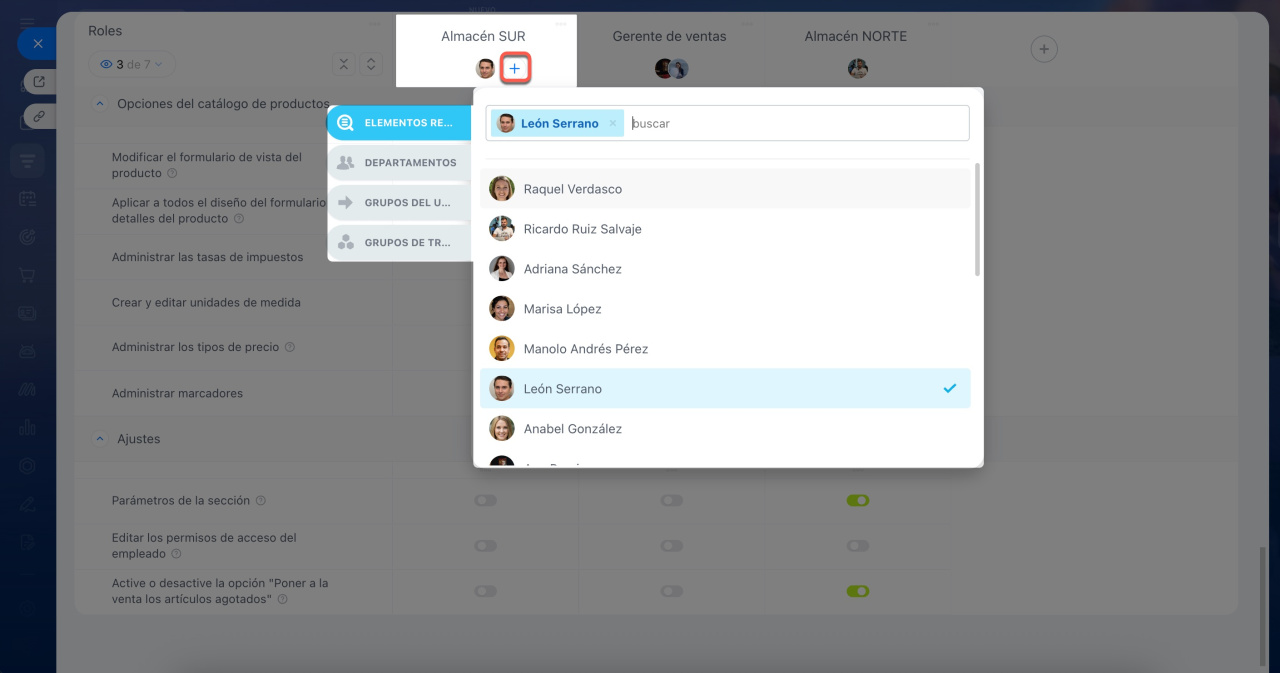Toggle Parámetros de la sección for Almacén NORTE
Viewport: 1280px width, 673px height.
point(857,500)
